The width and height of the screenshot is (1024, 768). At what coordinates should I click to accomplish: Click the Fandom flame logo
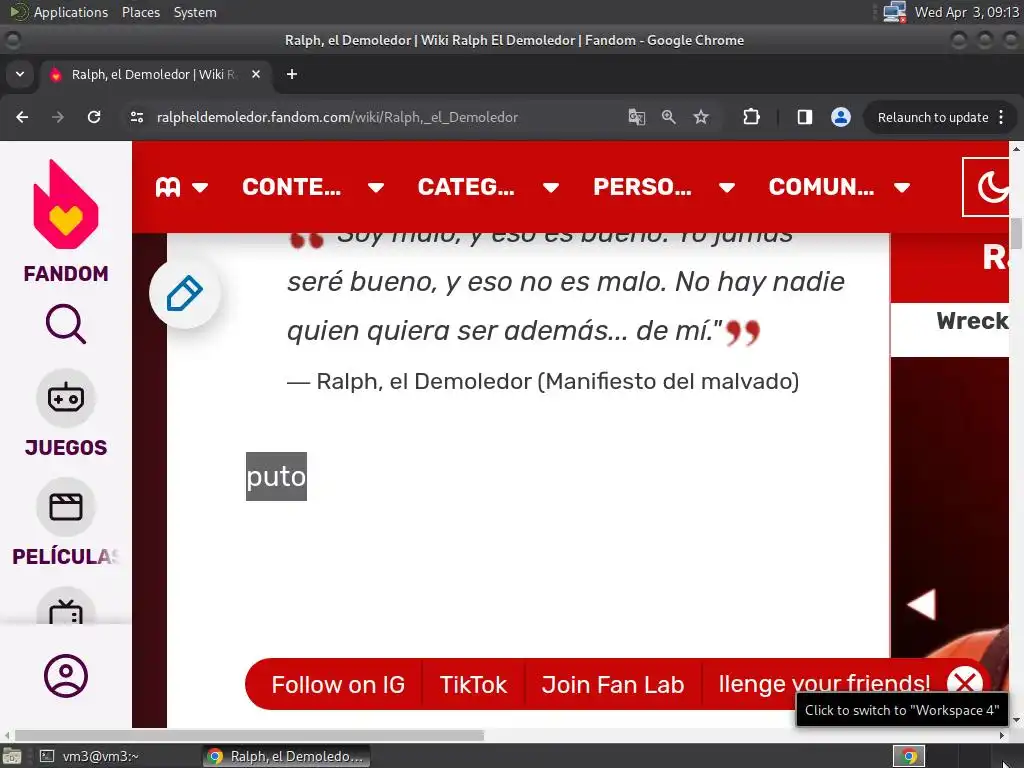65,205
